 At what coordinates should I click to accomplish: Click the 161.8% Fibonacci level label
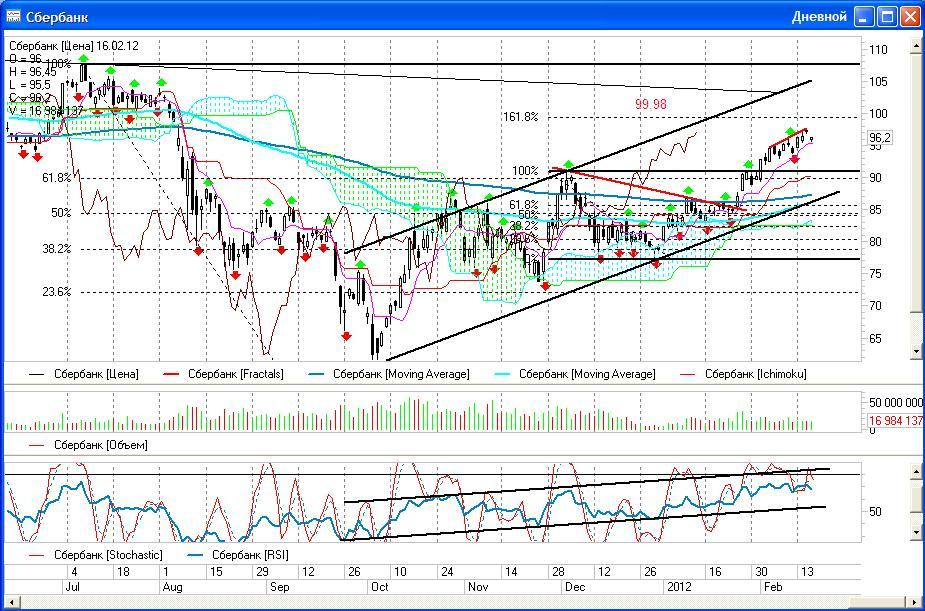click(x=520, y=117)
